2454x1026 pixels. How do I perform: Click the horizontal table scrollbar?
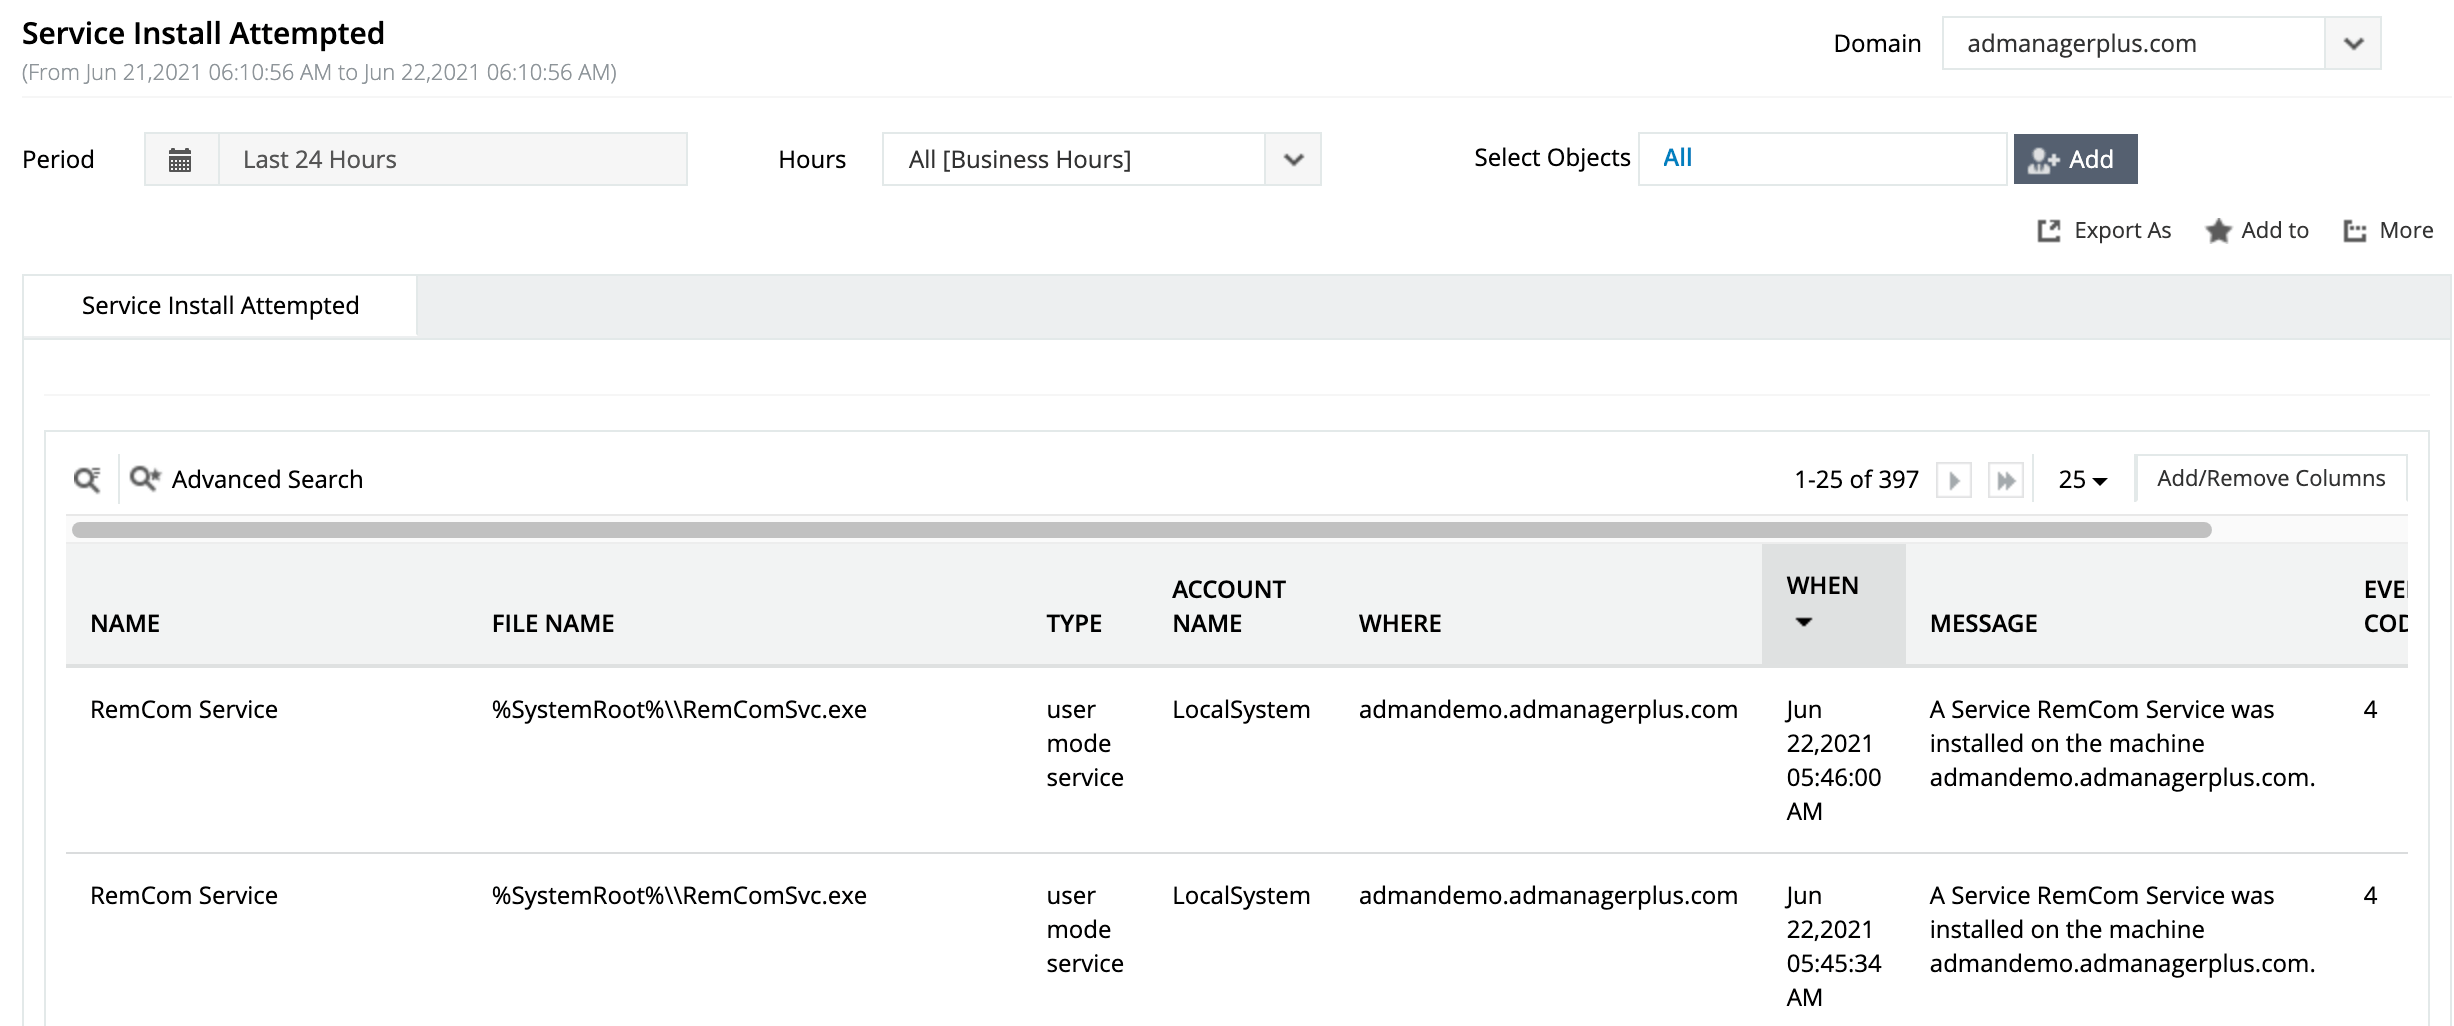point(1140,530)
